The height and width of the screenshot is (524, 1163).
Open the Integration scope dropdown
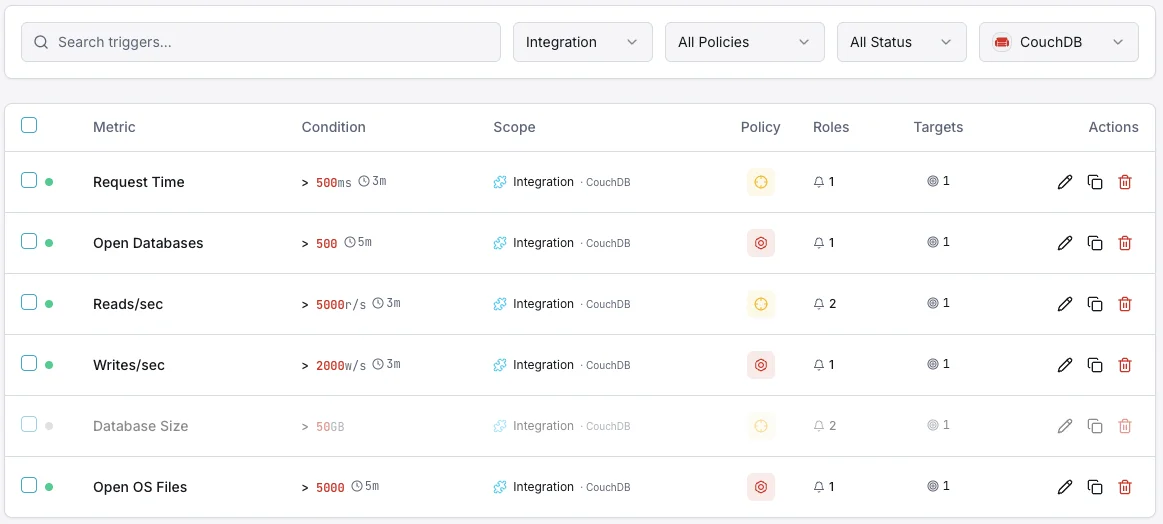point(582,42)
